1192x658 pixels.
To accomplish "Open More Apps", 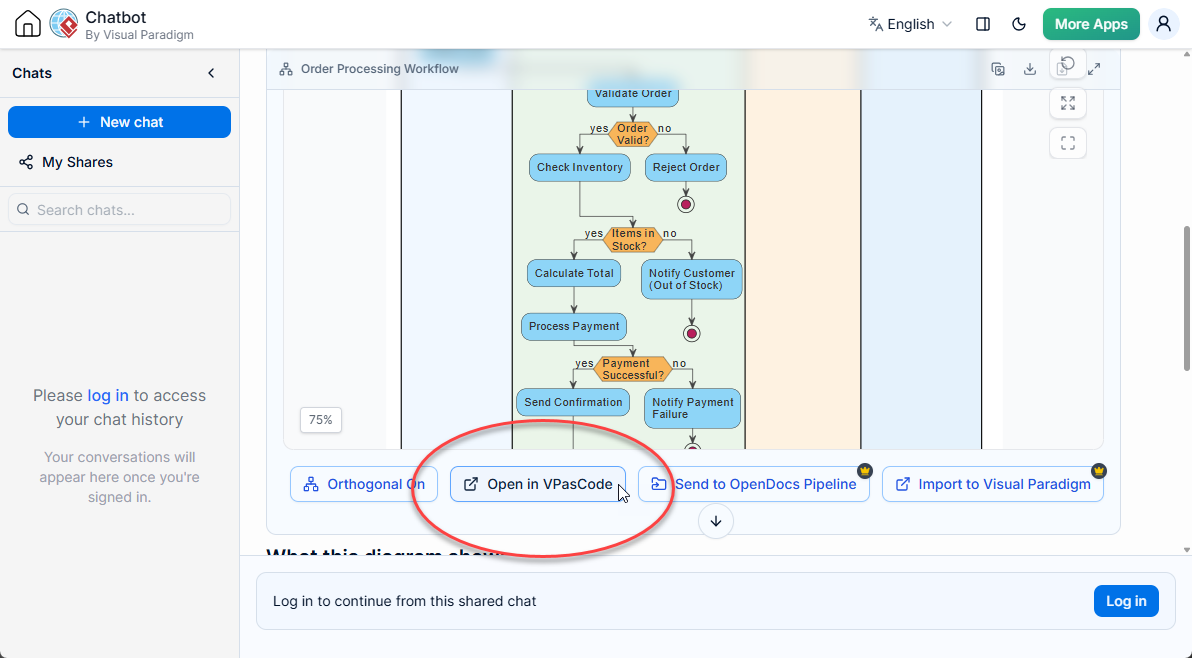I will click(x=1091, y=24).
